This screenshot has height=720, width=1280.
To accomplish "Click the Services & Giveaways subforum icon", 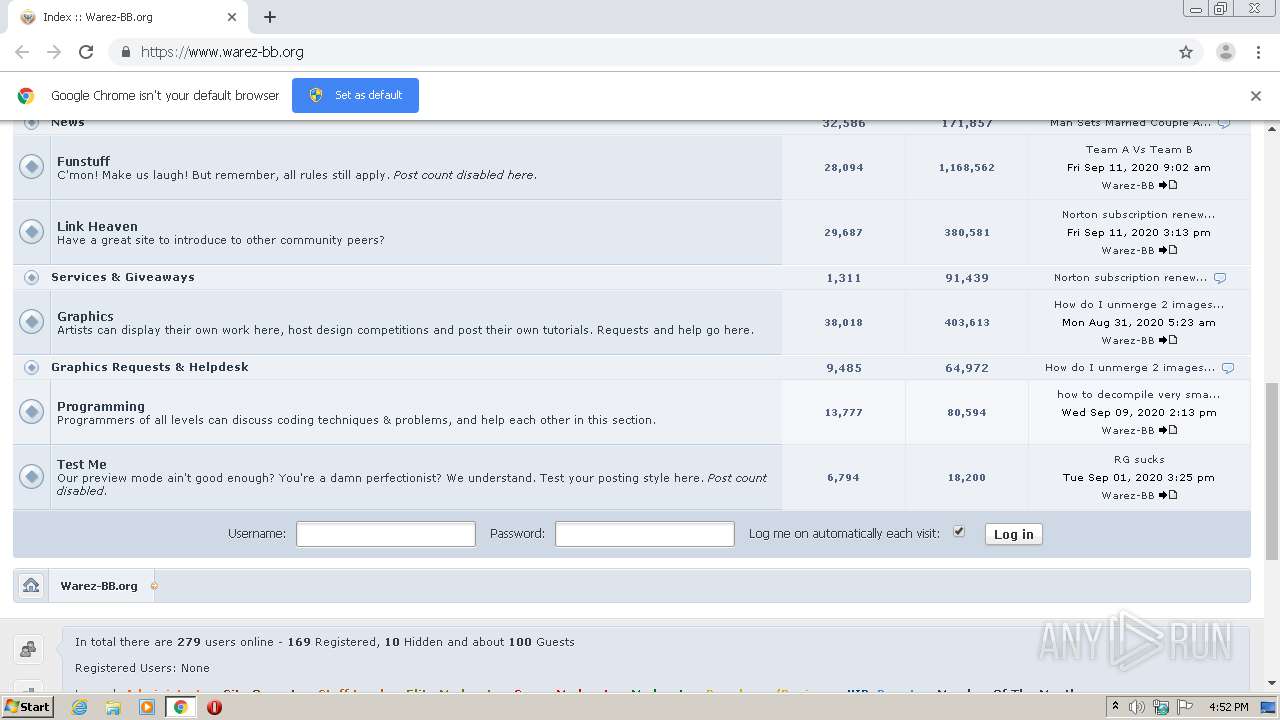I will point(32,277).
